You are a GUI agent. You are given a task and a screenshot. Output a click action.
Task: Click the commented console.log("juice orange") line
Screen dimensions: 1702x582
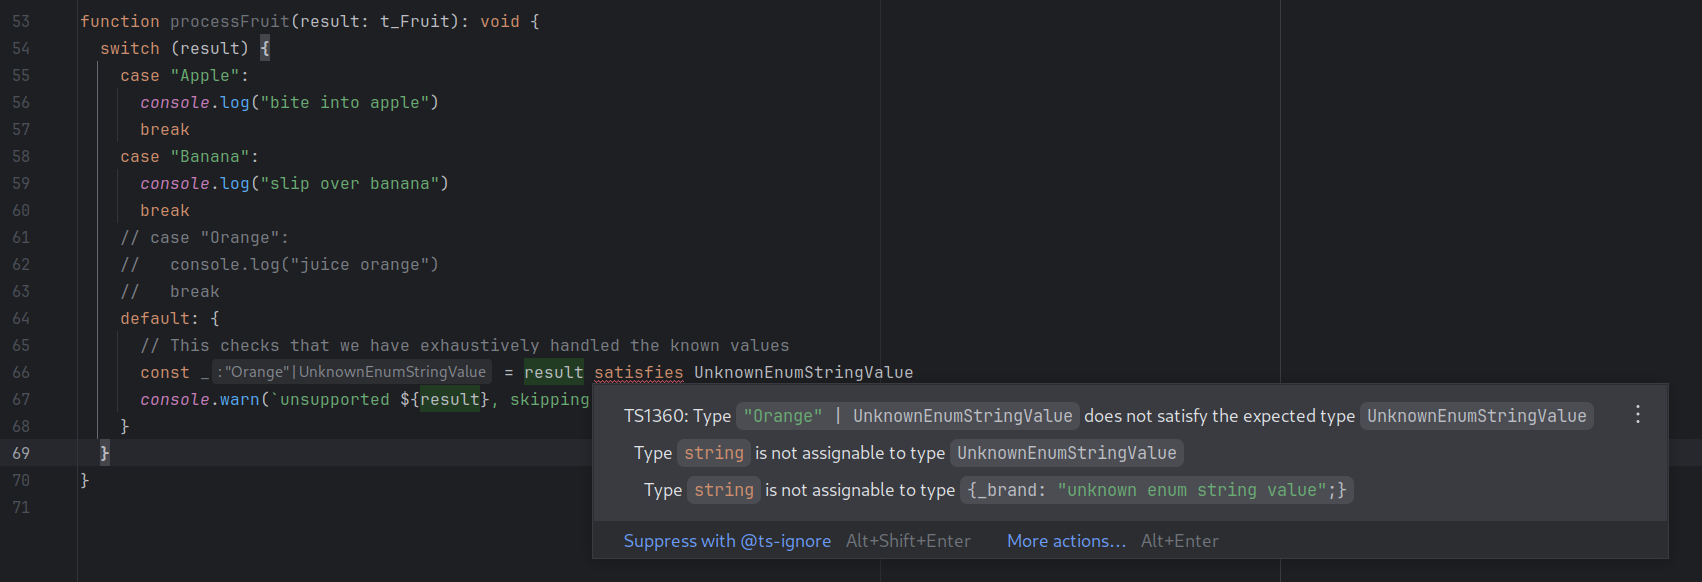click(x=280, y=264)
